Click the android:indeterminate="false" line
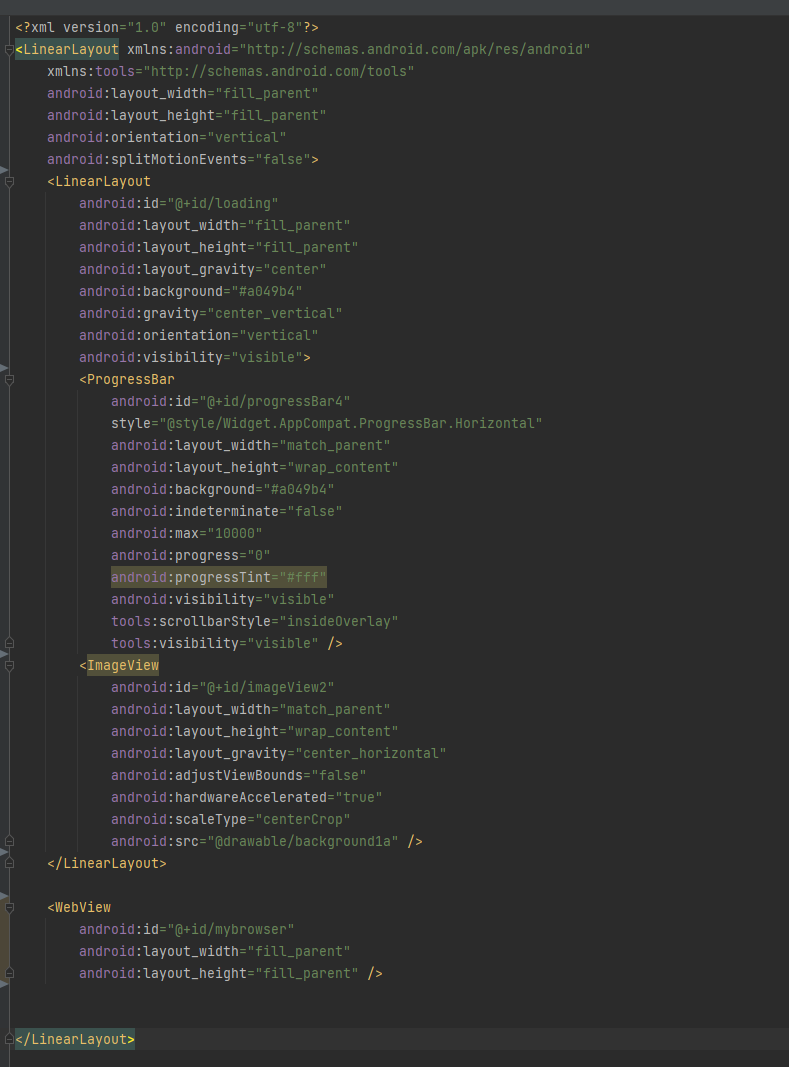Viewport: 789px width, 1067px height. click(227, 511)
